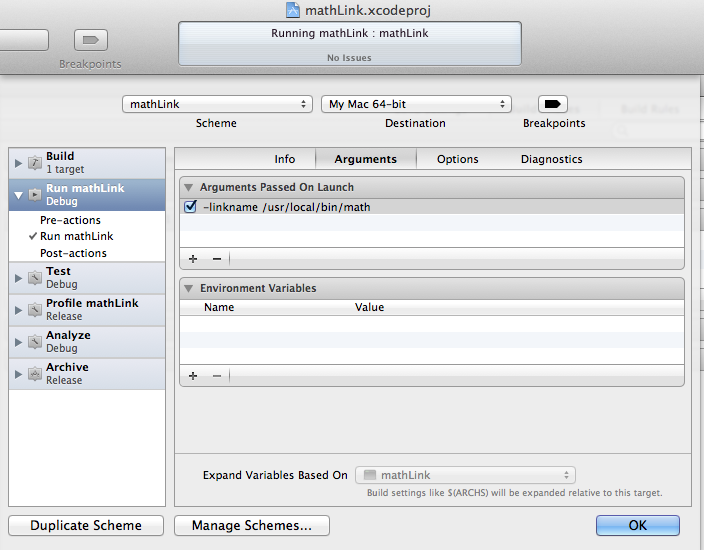Click the Test action wrench icon
The image size is (704, 550).
(x=35, y=278)
